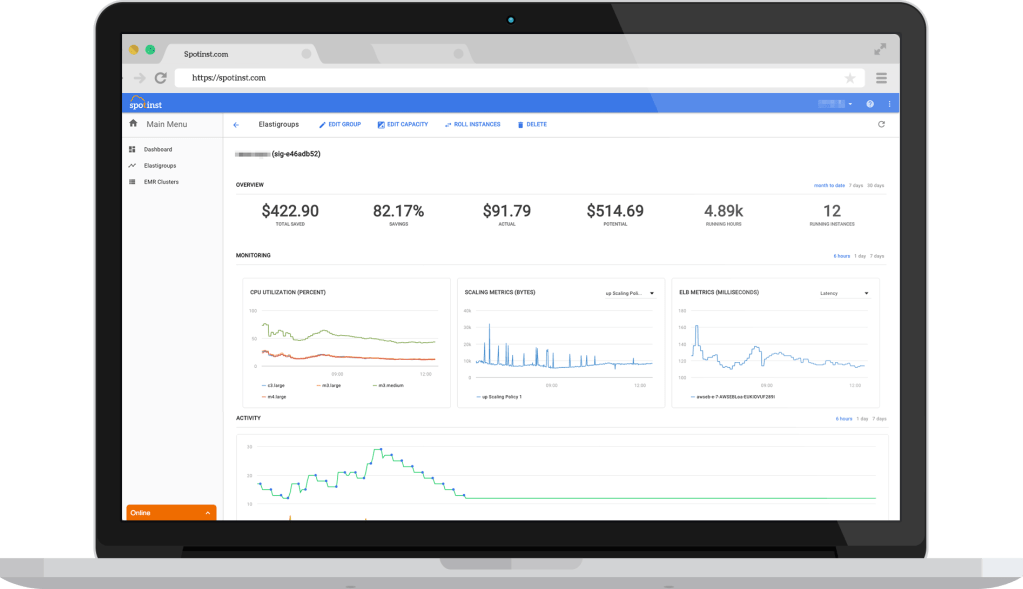Click the group ID sig-e46adb52 text

pyautogui.click(x=296, y=154)
